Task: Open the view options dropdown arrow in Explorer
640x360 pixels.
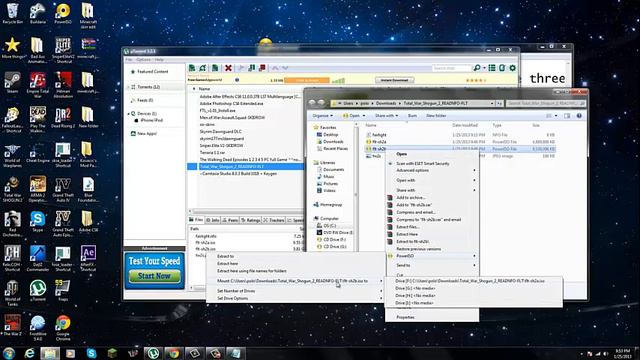Action: pyautogui.click(x=556, y=116)
